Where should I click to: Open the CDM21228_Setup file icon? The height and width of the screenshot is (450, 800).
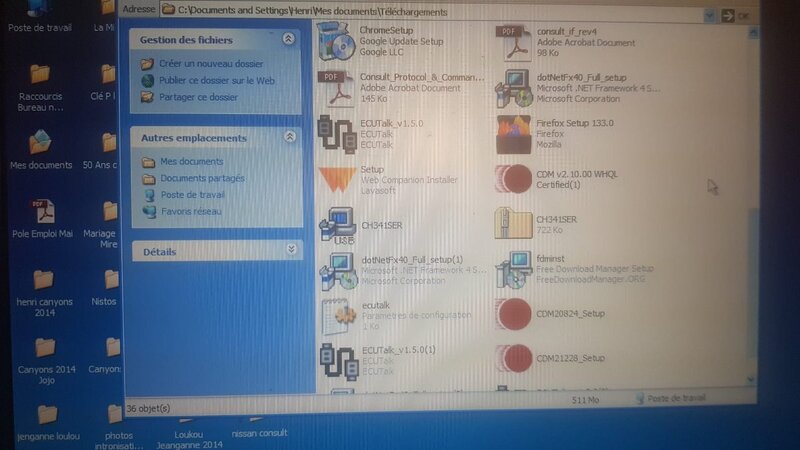pos(515,358)
